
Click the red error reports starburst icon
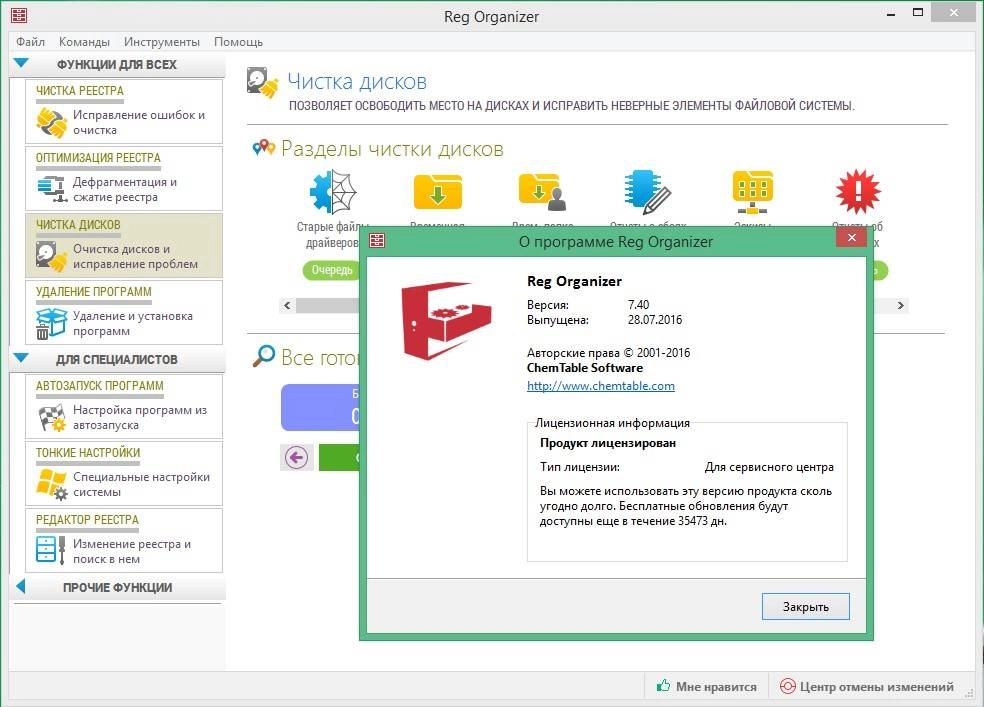858,191
